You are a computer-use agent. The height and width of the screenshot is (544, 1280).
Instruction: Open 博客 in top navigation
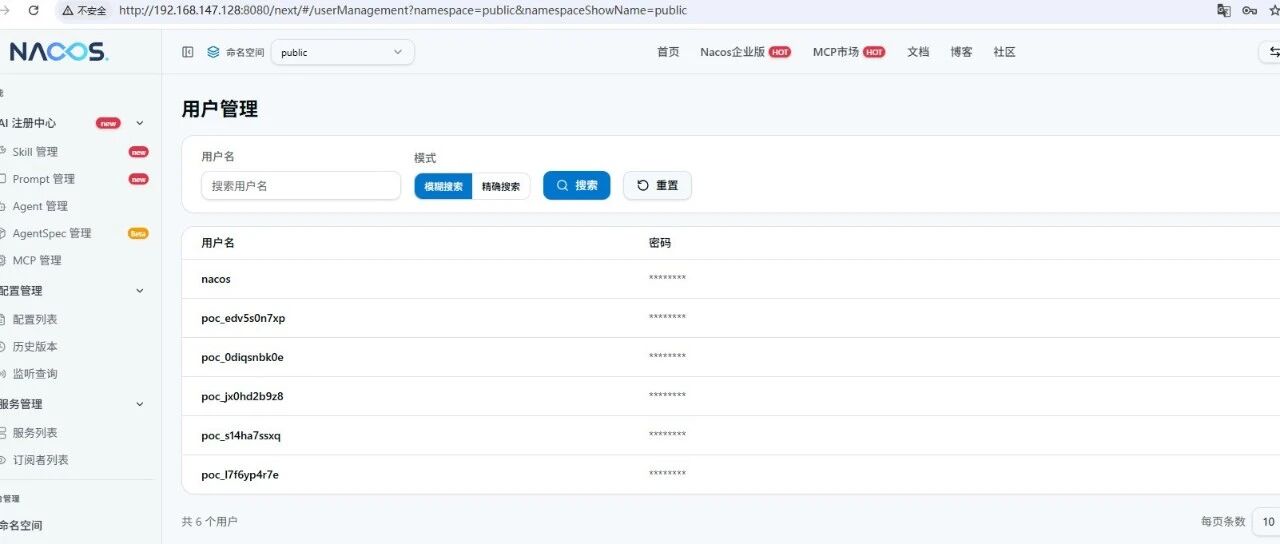pos(961,52)
